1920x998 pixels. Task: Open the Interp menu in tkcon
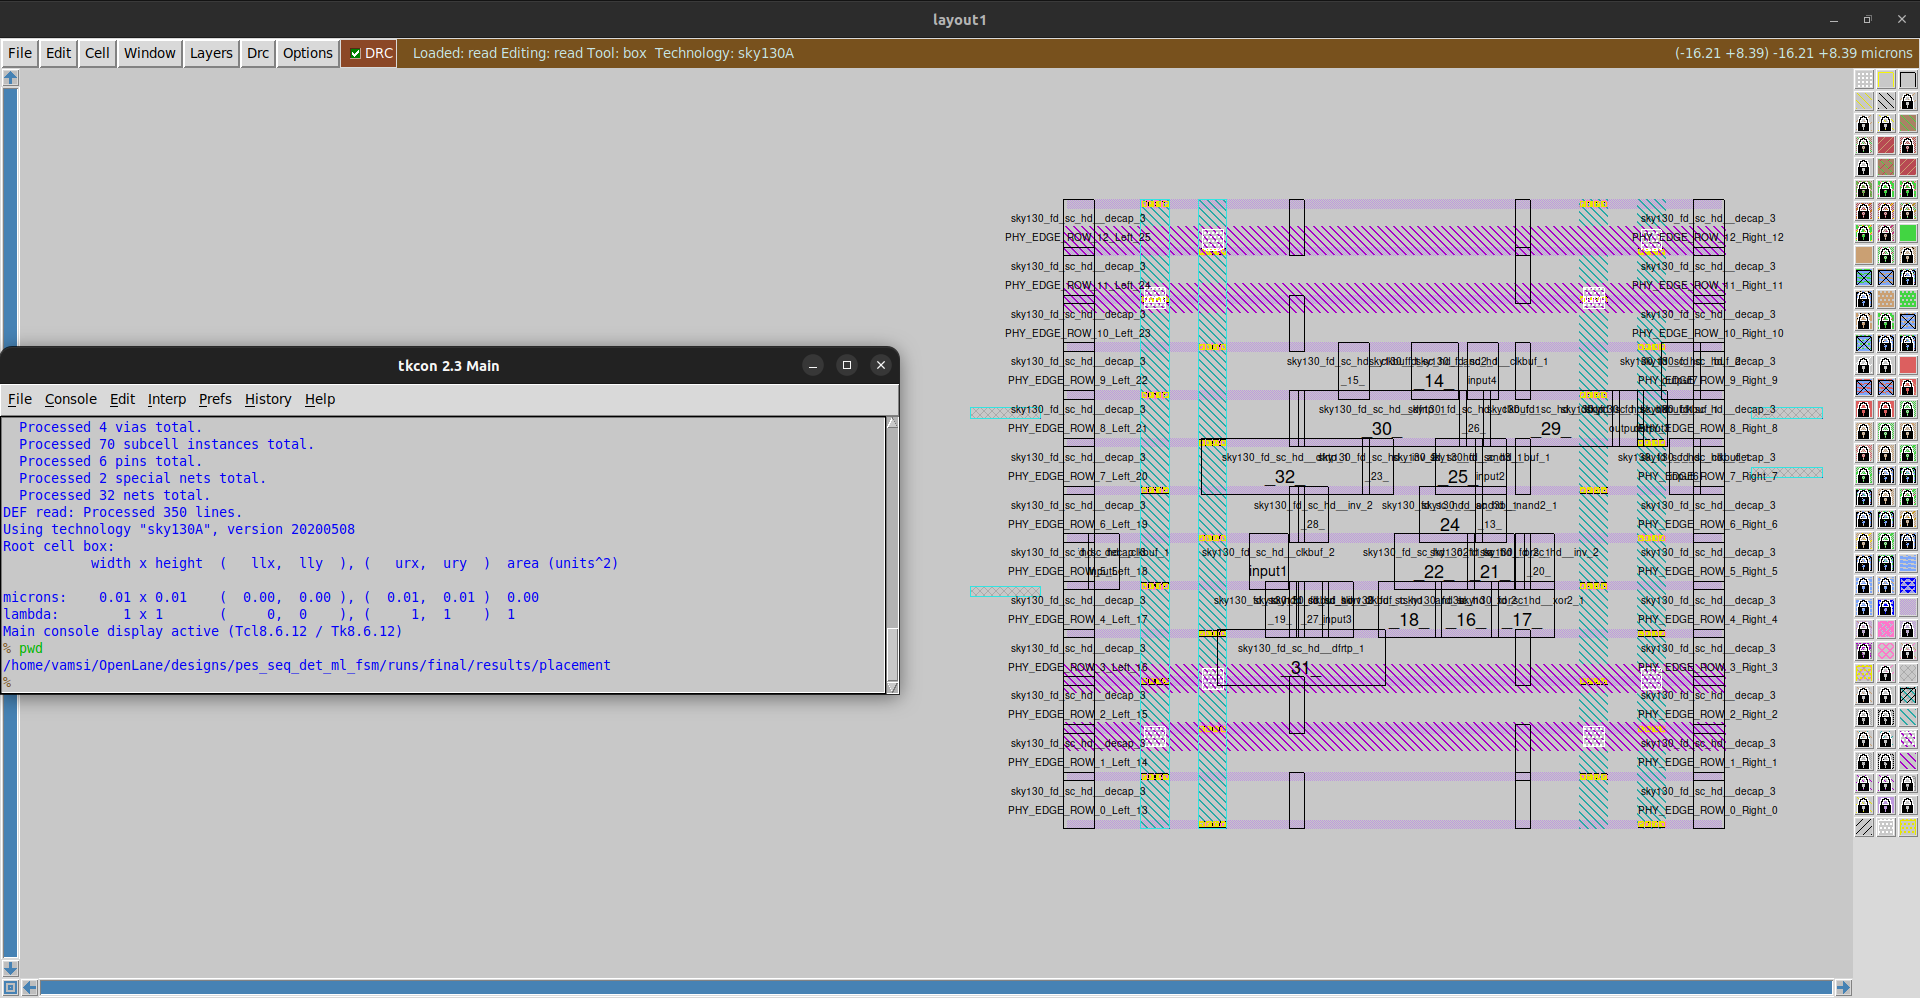[167, 399]
